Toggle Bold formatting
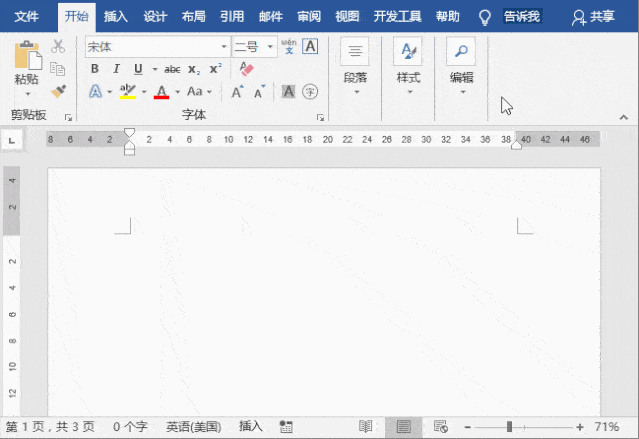This screenshot has width=639, height=439. click(x=95, y=69)
